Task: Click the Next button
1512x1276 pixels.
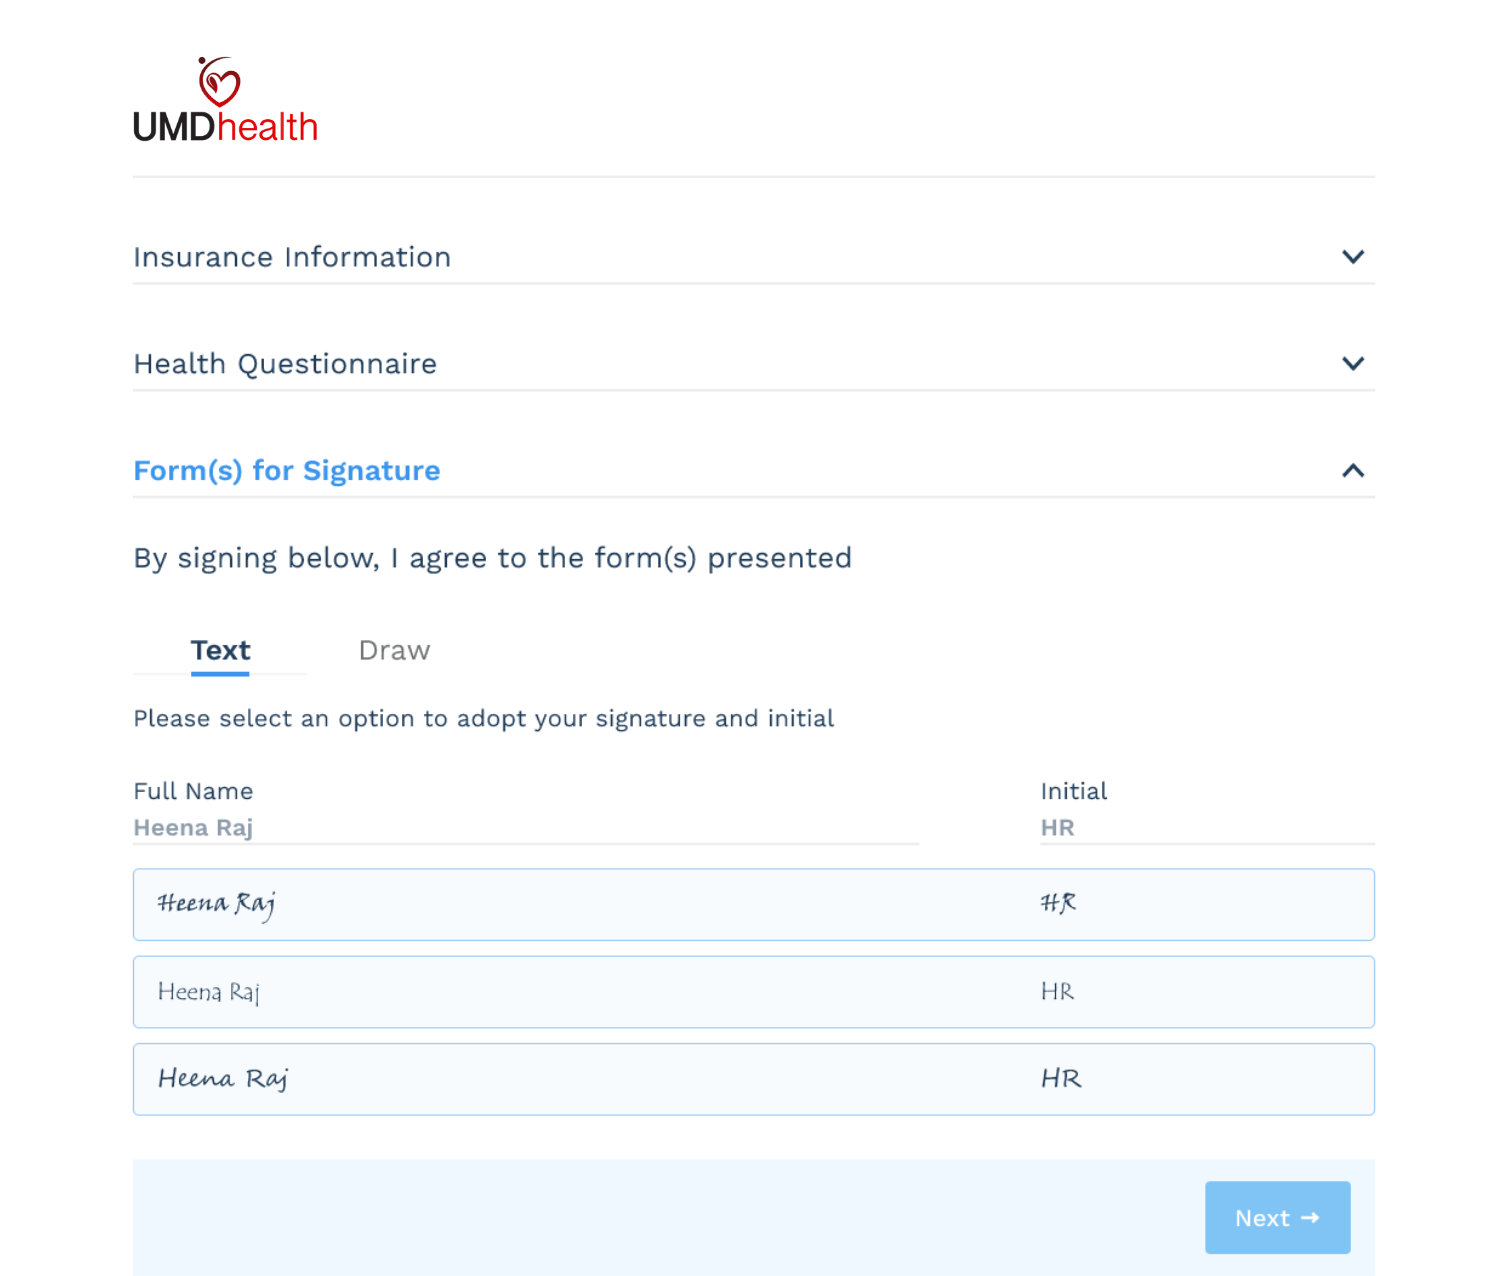Action: point(1277,1218)
